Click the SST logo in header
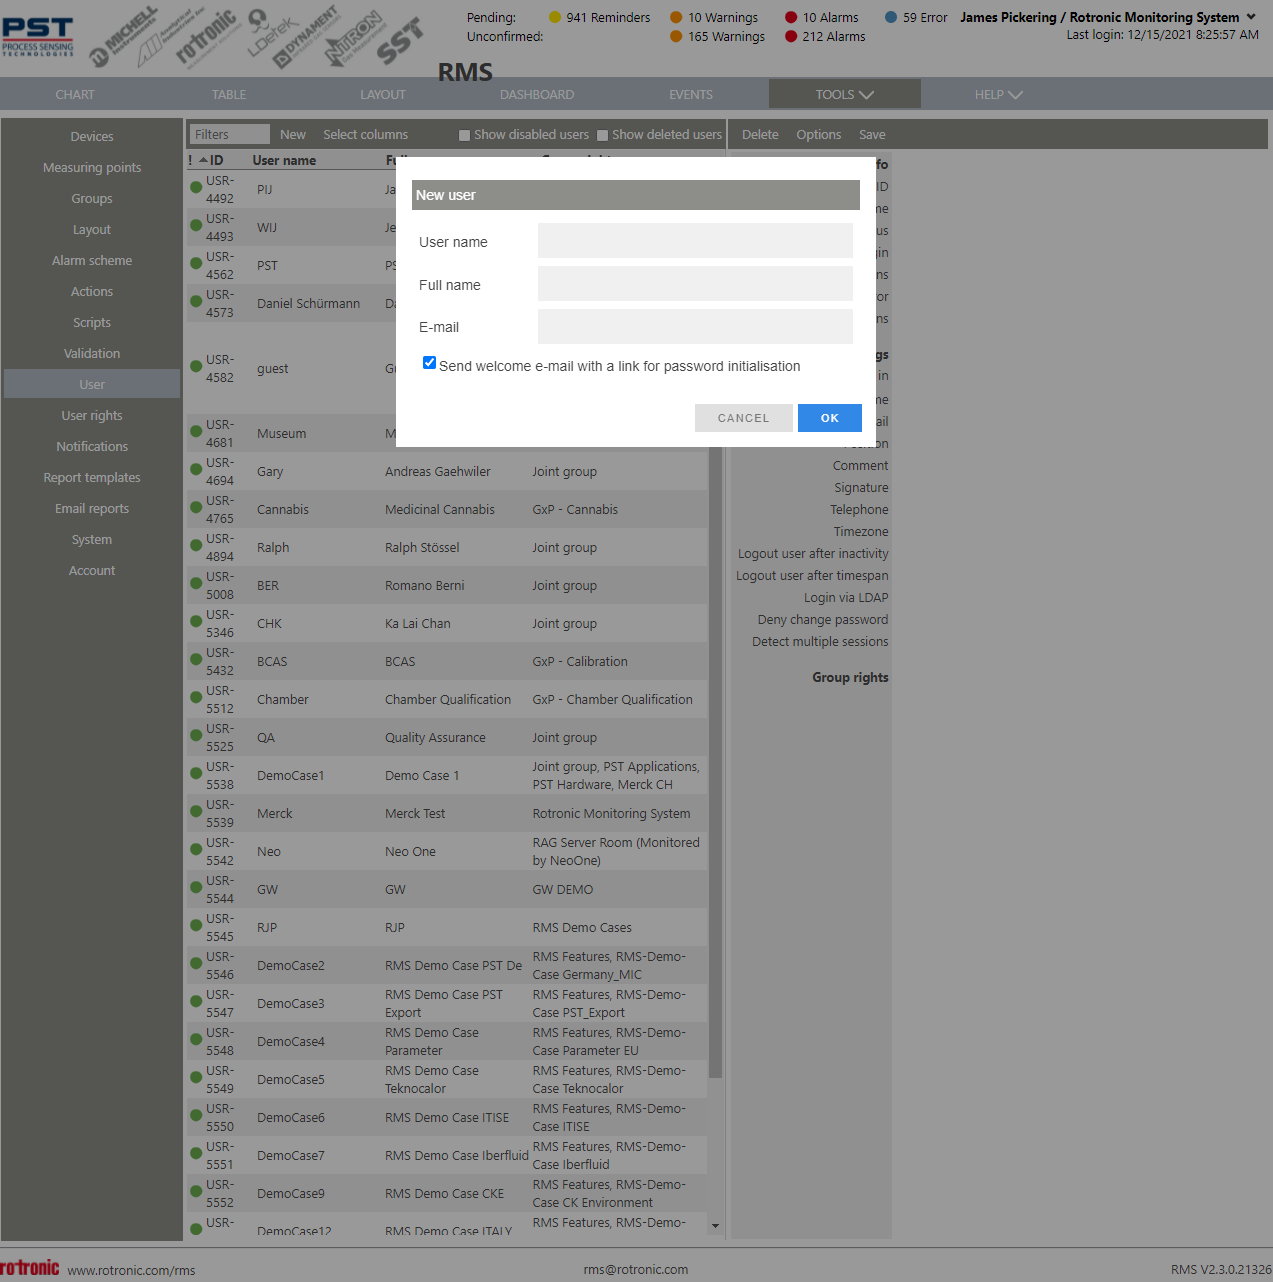 [x=400, y=42]
